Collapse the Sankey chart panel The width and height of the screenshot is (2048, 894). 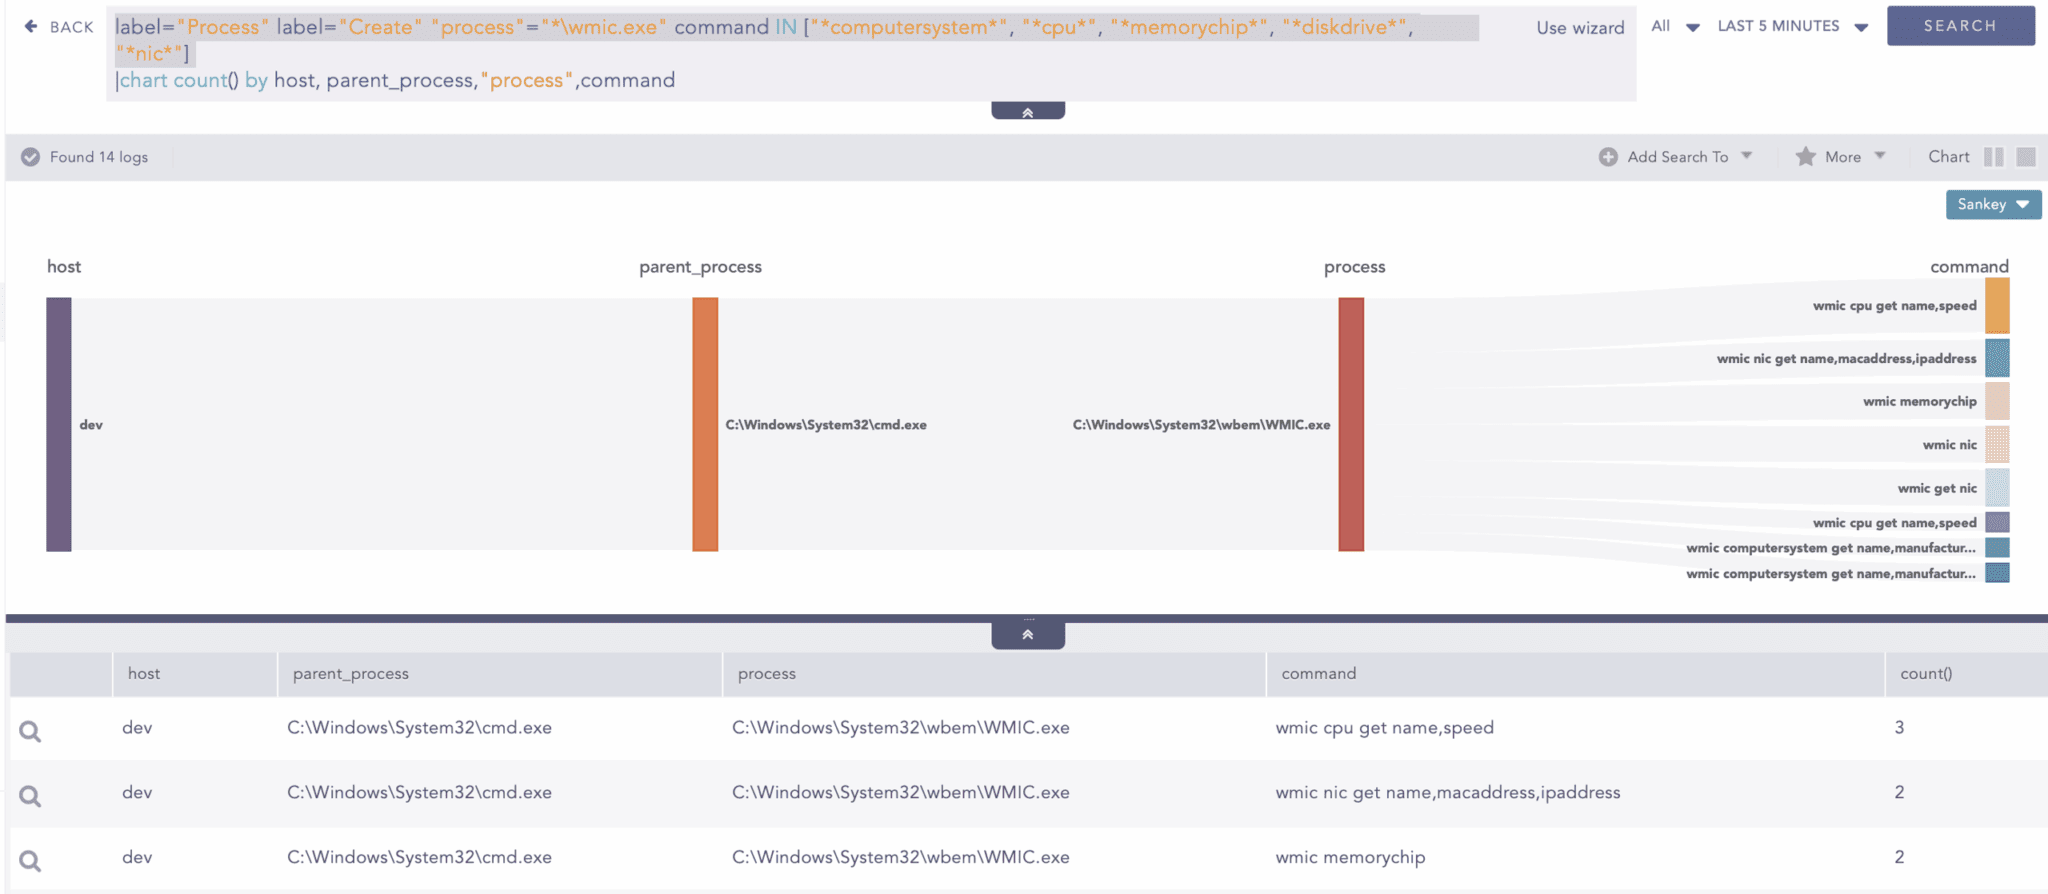tap(1027, 634)
